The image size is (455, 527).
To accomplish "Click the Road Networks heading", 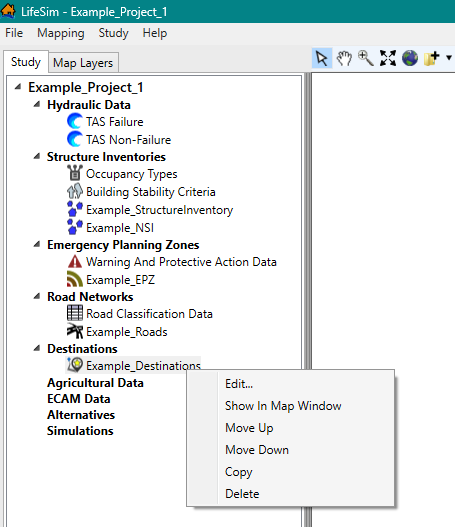I will coord(90,297).
